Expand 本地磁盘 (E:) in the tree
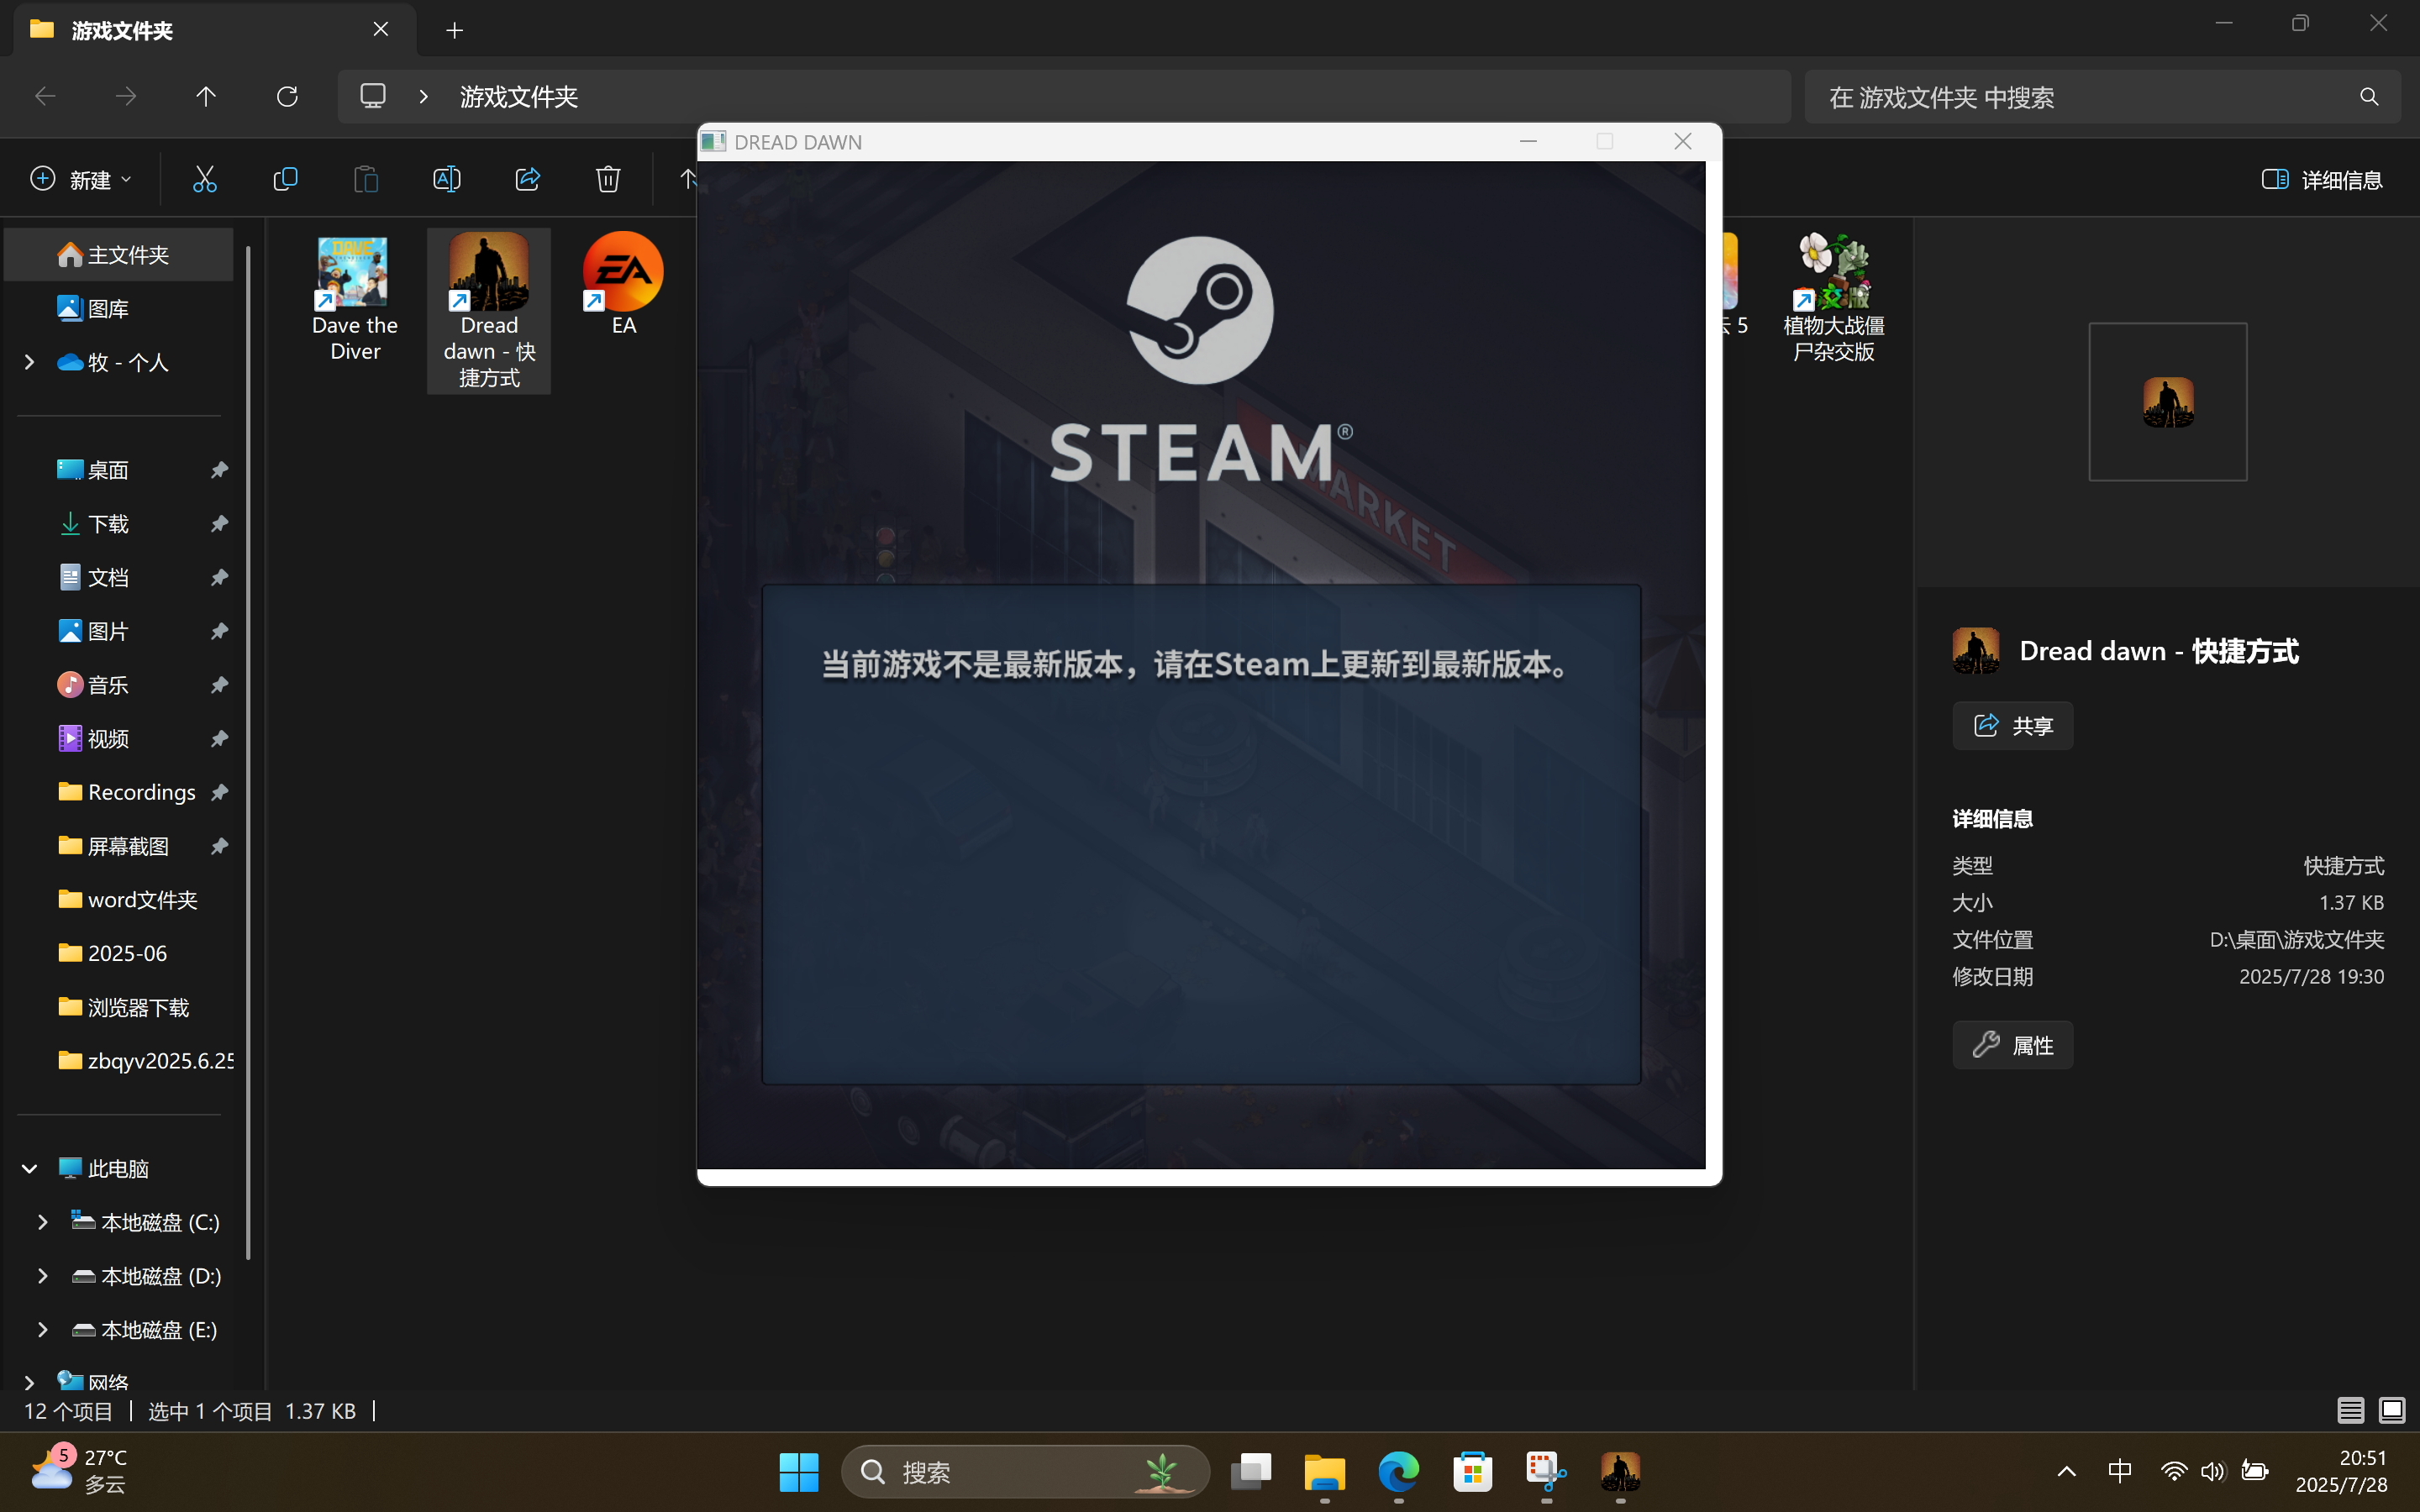This screenshot has height=1512, width=2420. [x=42, y=1329]
